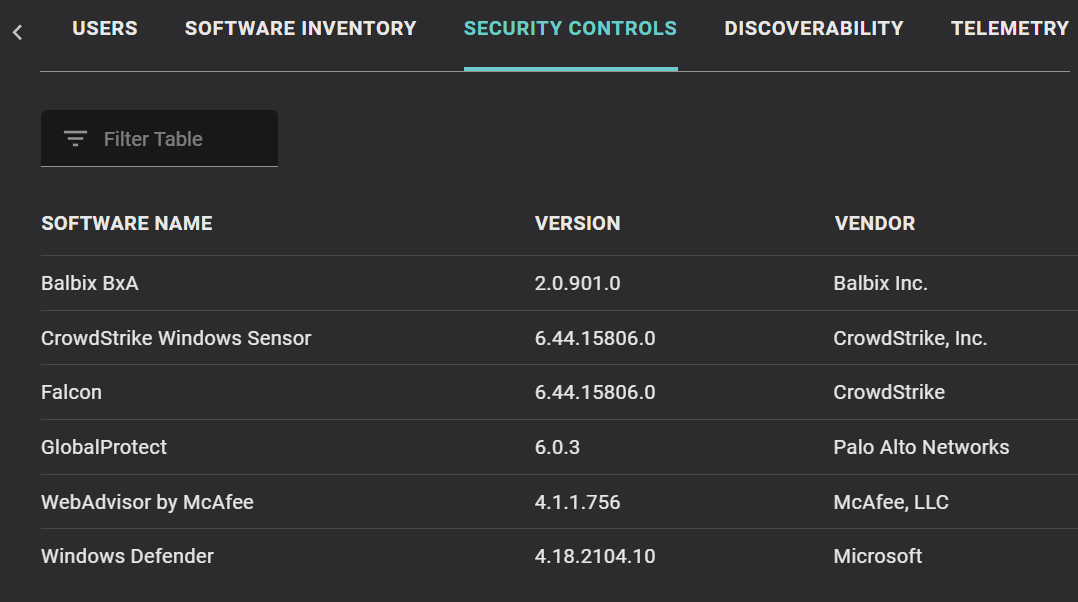Sort by the Version column header
This screenshot has width=1078, height=602.
point(578,223)
